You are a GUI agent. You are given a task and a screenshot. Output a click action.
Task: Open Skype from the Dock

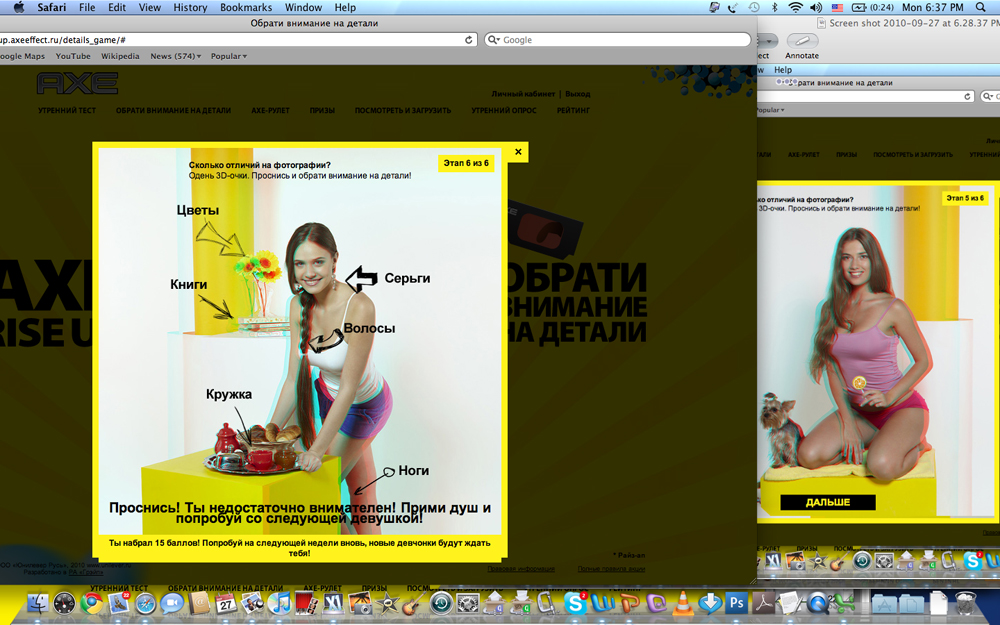pos(575,603)
